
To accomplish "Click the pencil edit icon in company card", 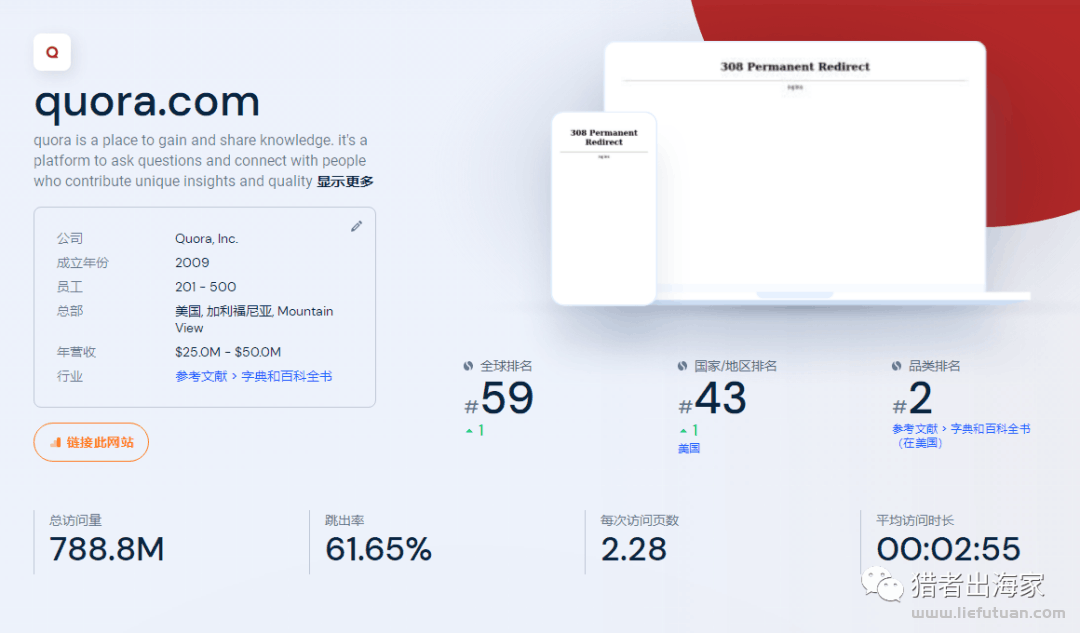I will coord(356,227).
